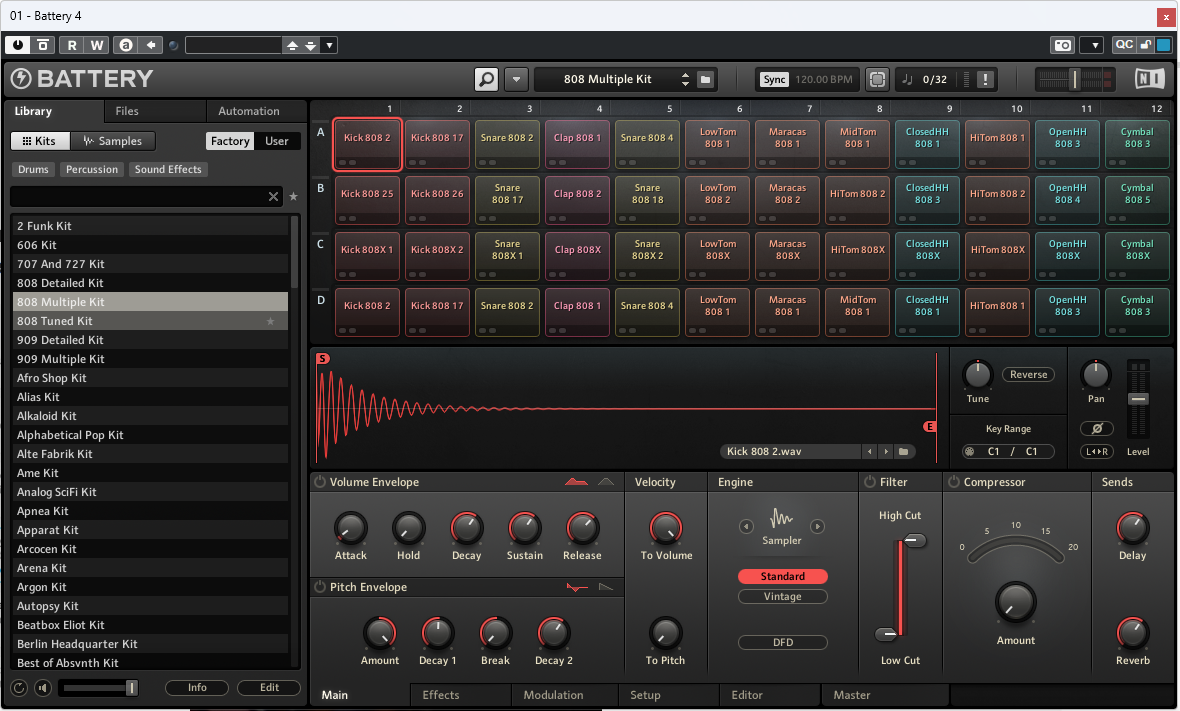The image size is (1180, 711).
Task: Click the NI logo icon
Action: 1150,78
